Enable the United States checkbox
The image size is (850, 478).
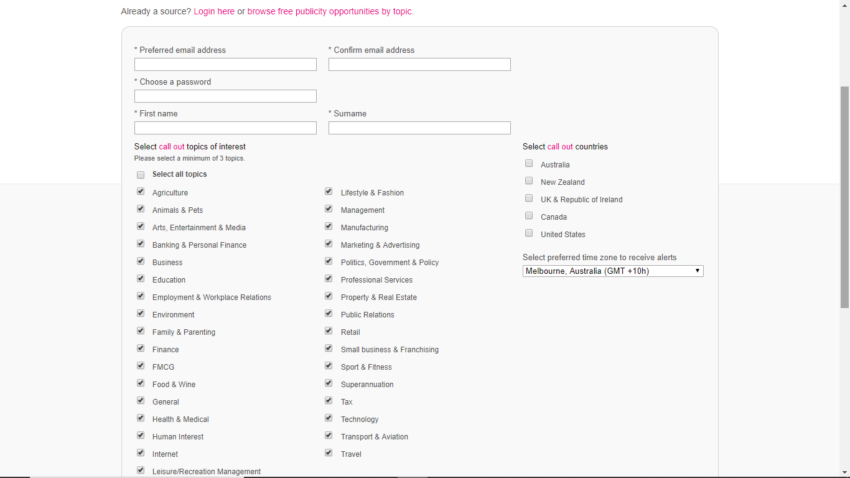coord(529,233)
